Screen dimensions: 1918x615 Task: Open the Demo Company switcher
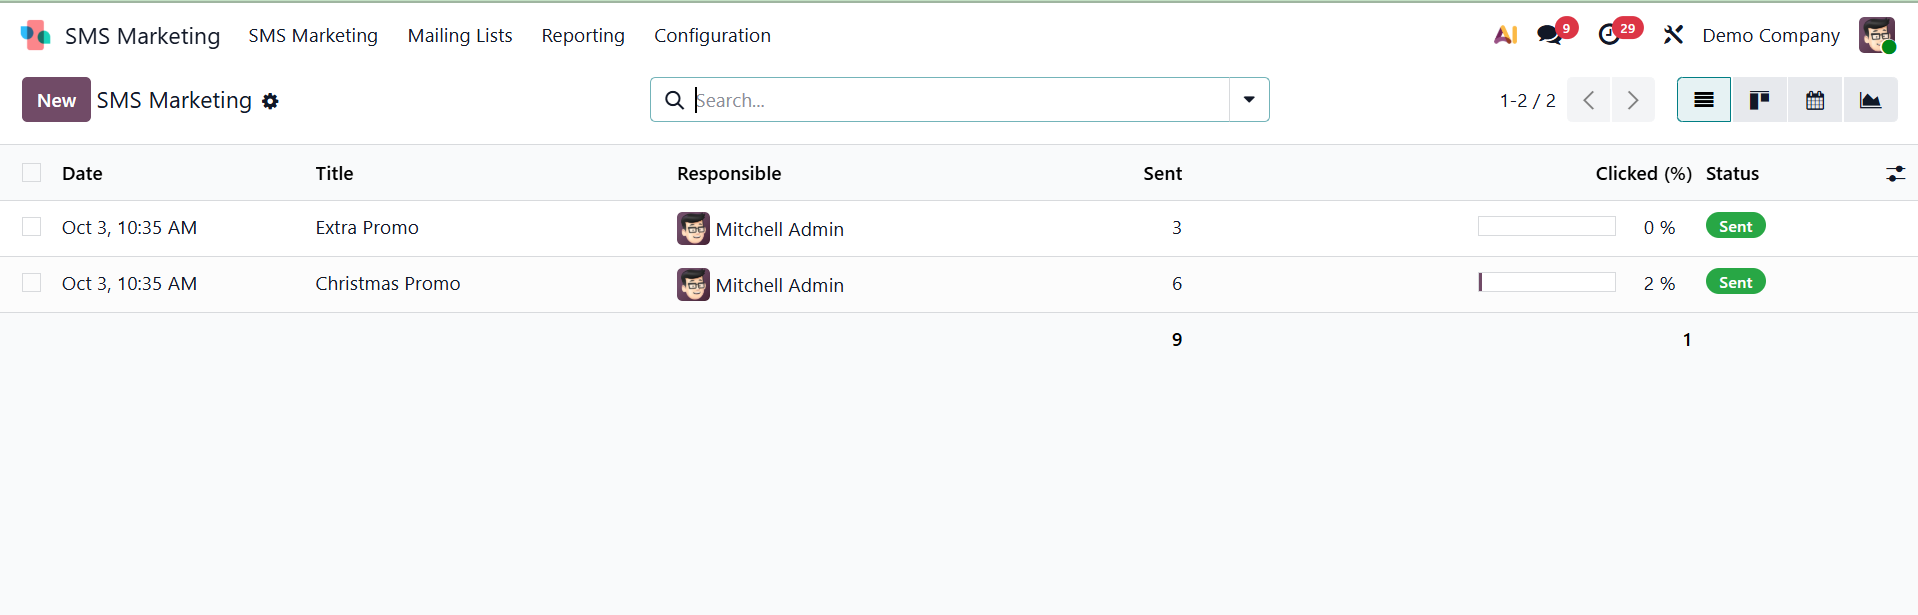tap(1770, 35)
